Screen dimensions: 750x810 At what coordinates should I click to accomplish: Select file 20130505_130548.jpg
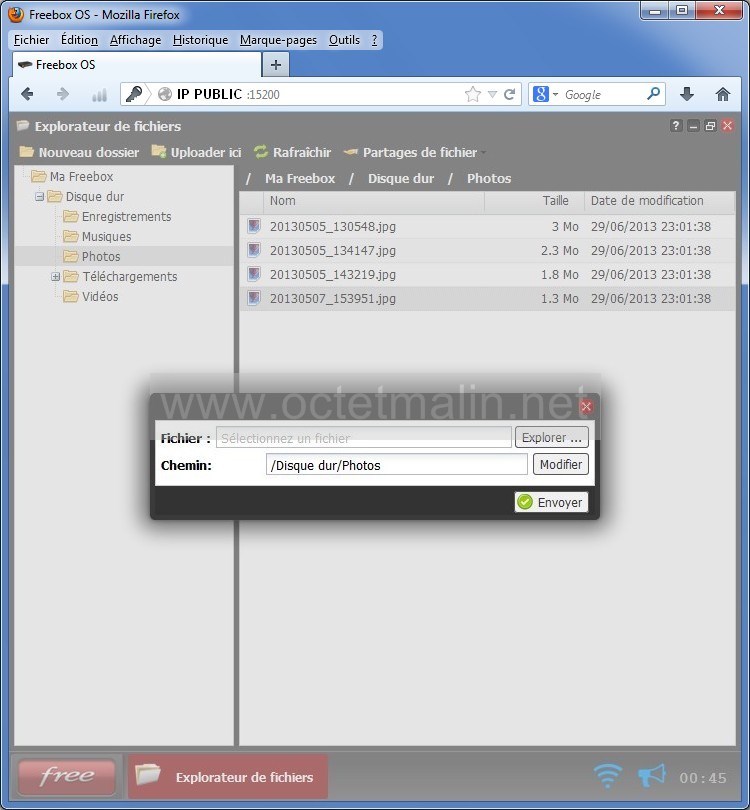tap(487, 227)
